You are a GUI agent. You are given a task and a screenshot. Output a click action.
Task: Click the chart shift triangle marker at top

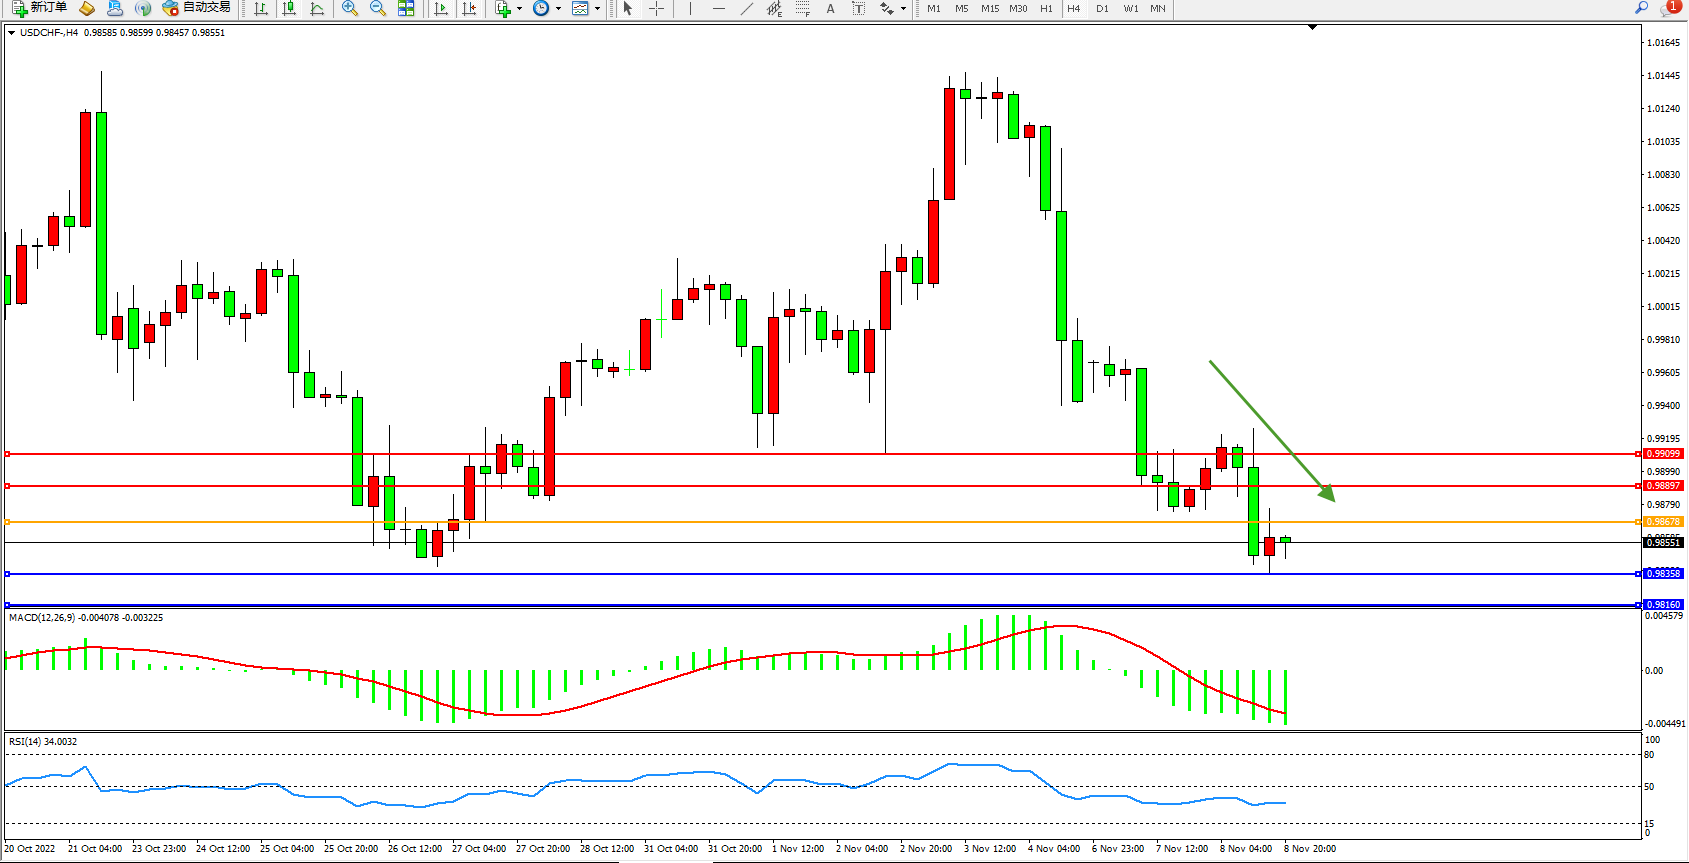click(1312, 28)
